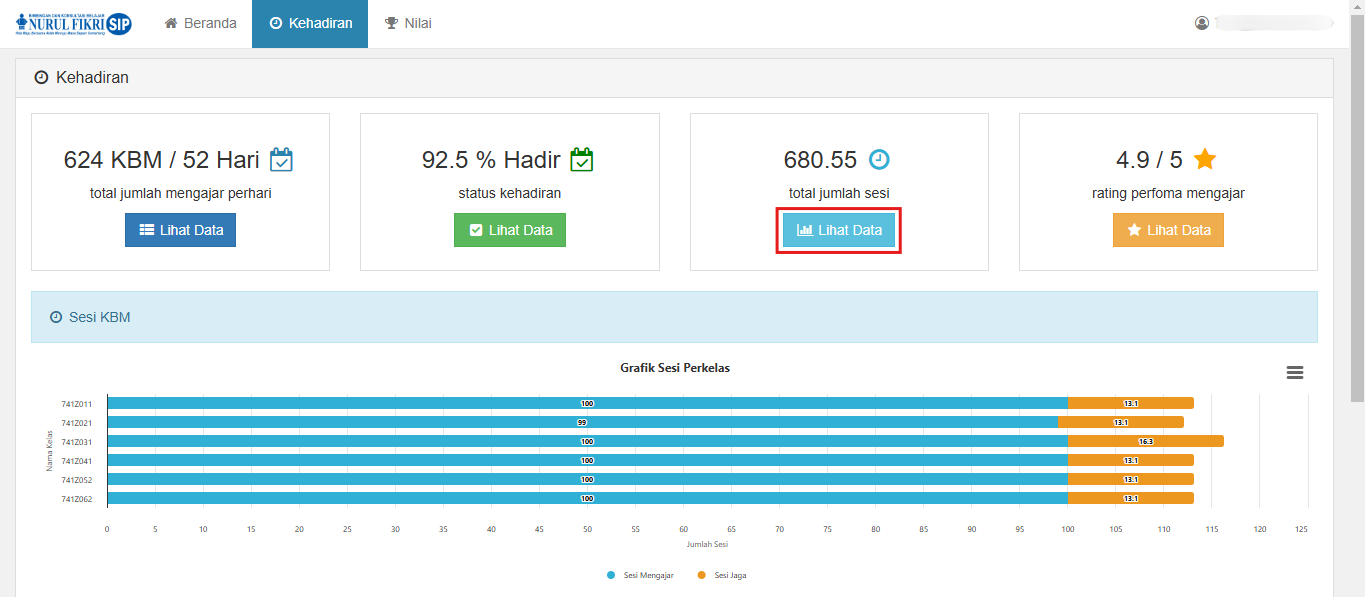The width and height of the screenshot is (1365, 597).
Task: Click the calendar icon beside 624 KBM
Action: coord(282,160)
